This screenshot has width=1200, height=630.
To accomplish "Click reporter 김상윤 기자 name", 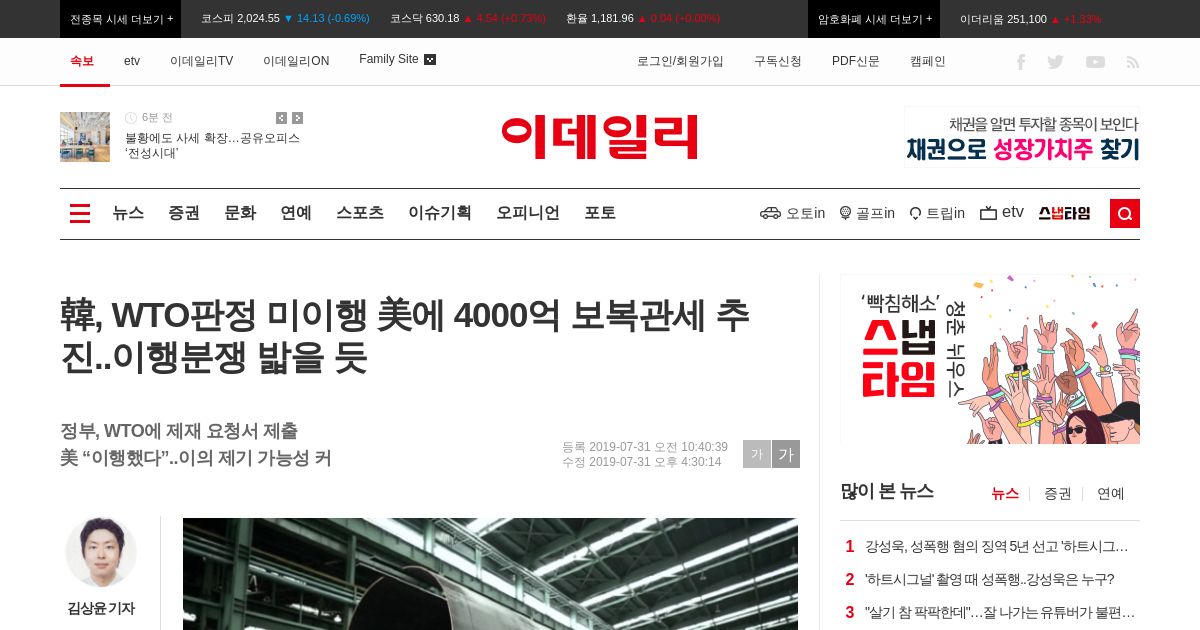I will pos(101,608).
